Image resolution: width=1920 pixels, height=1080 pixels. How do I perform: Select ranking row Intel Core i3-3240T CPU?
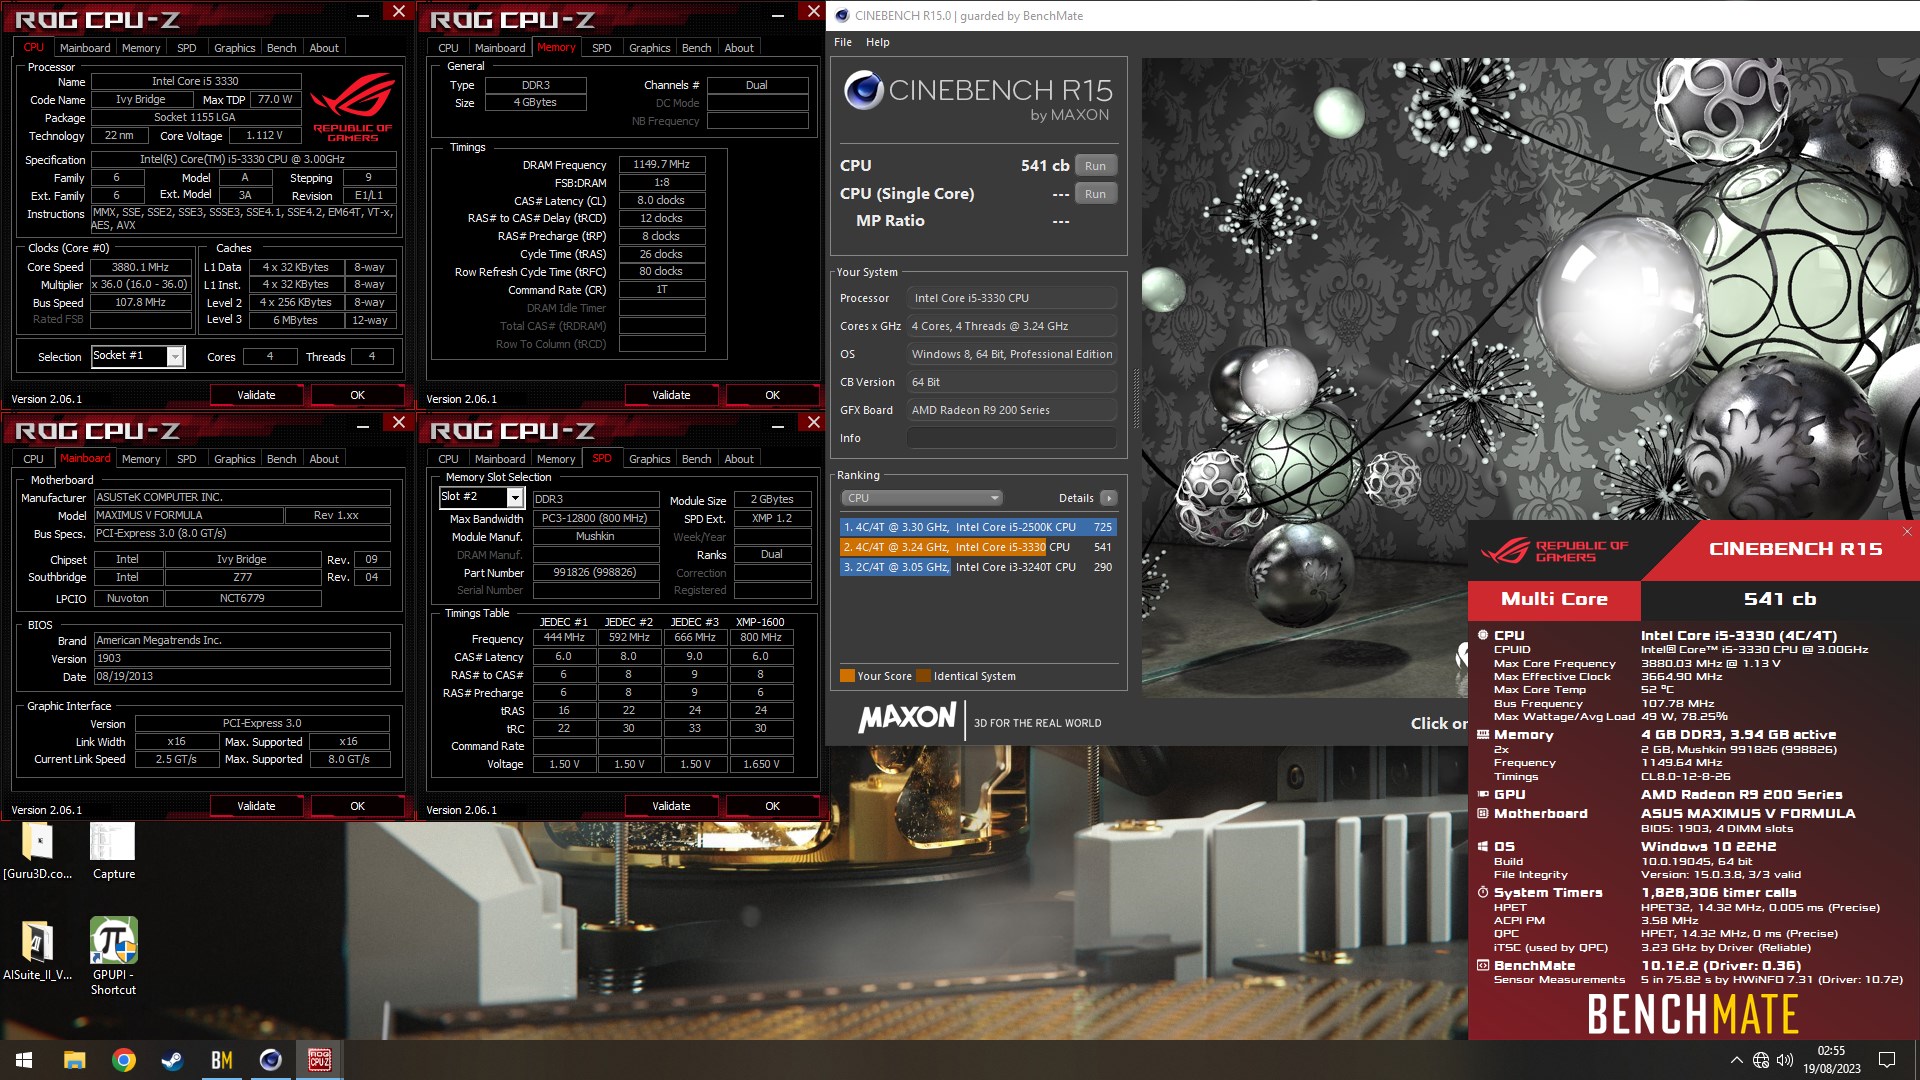pos(978,567)
